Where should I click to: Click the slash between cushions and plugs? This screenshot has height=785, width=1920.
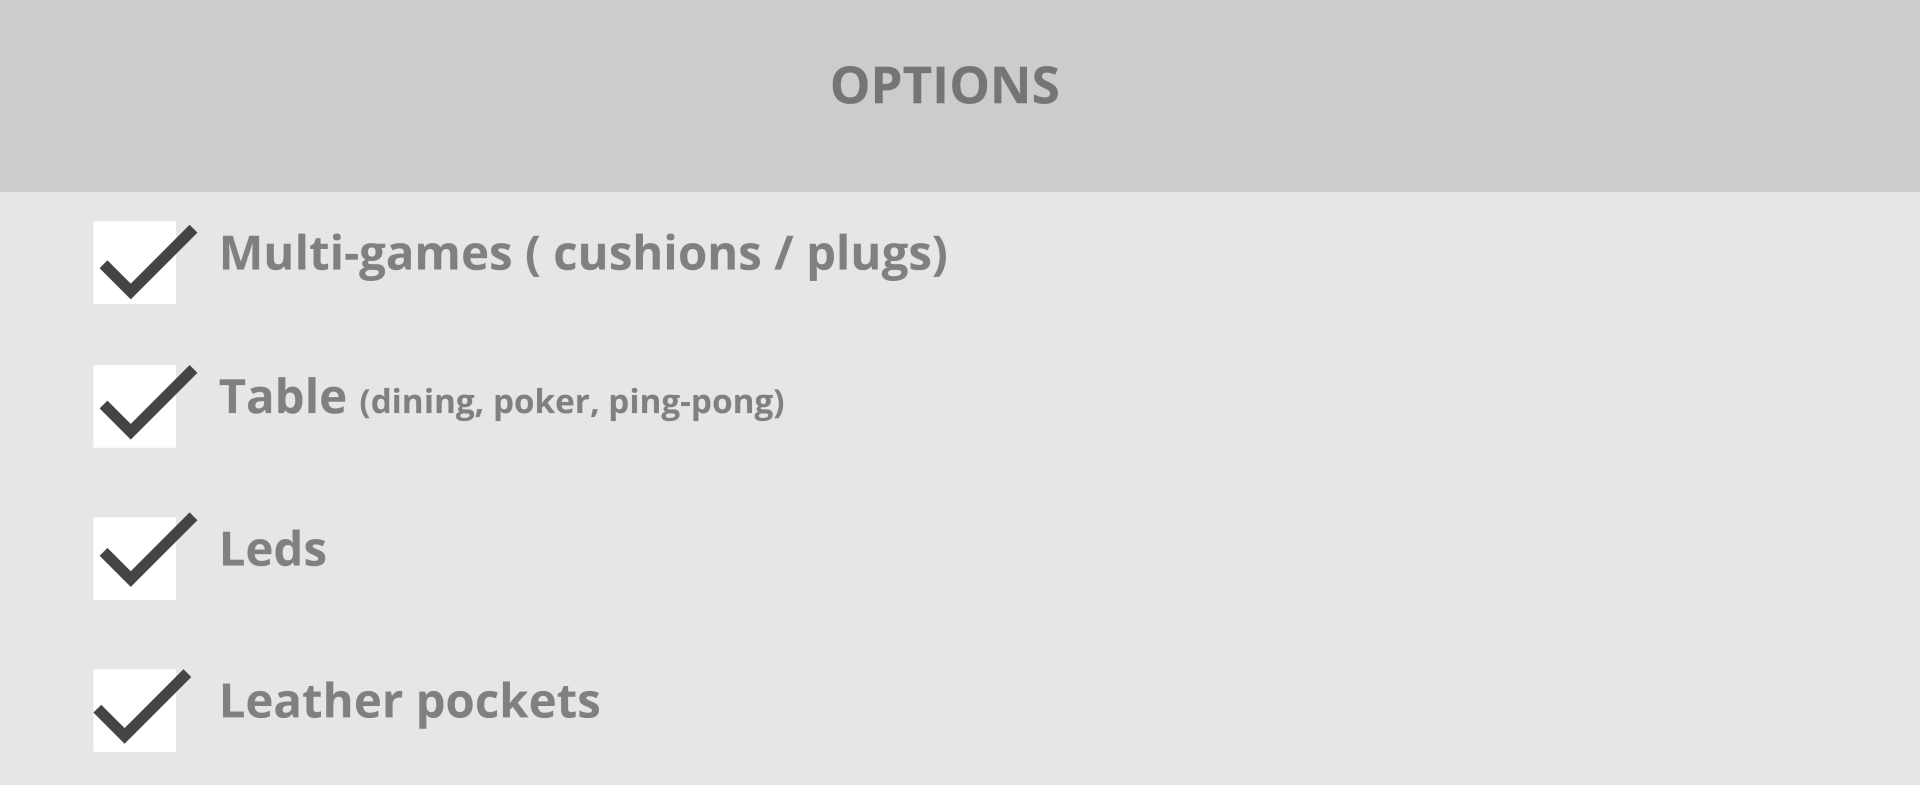pos(783,254)
